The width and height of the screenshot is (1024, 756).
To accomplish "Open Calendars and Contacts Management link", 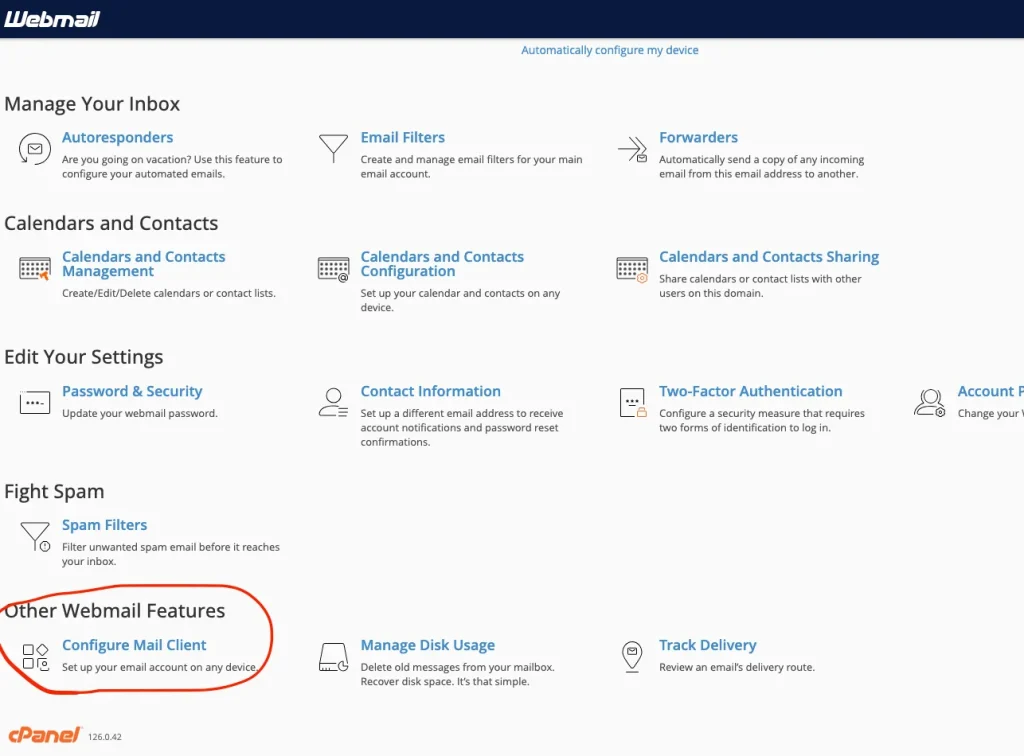I will pos(144,264).
